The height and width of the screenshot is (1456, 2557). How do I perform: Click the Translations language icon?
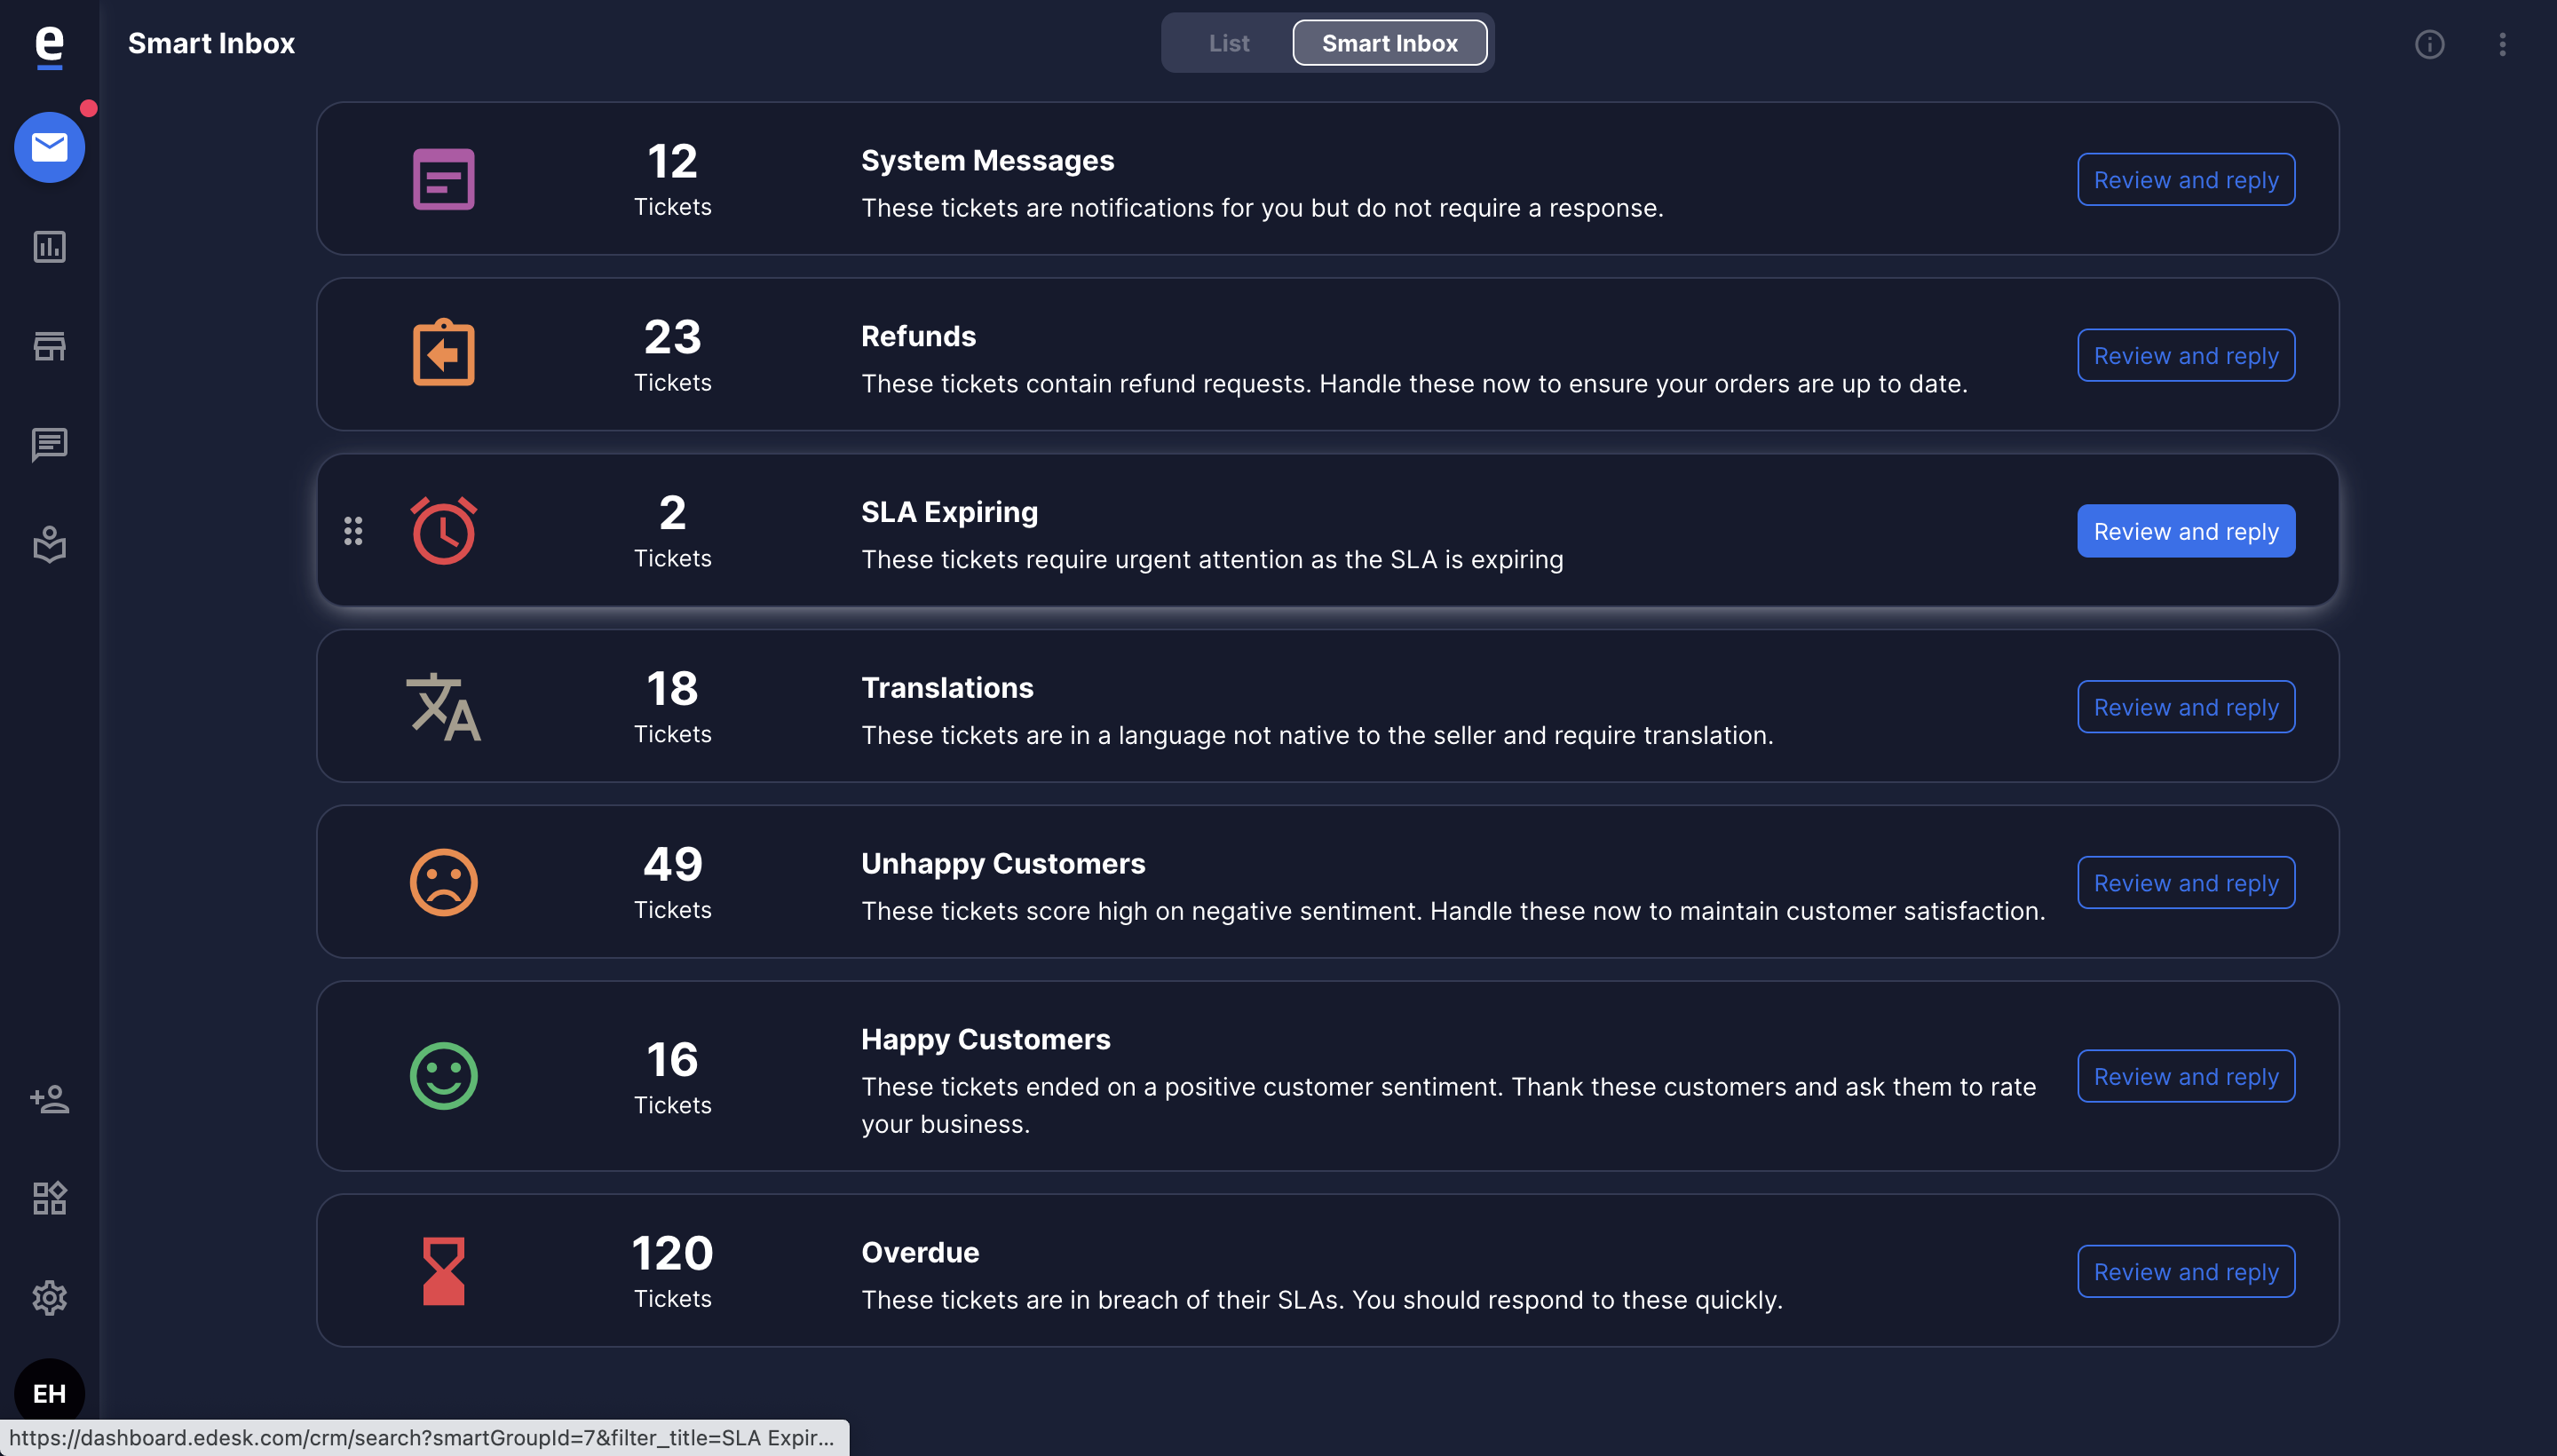(x=443, y=706)
